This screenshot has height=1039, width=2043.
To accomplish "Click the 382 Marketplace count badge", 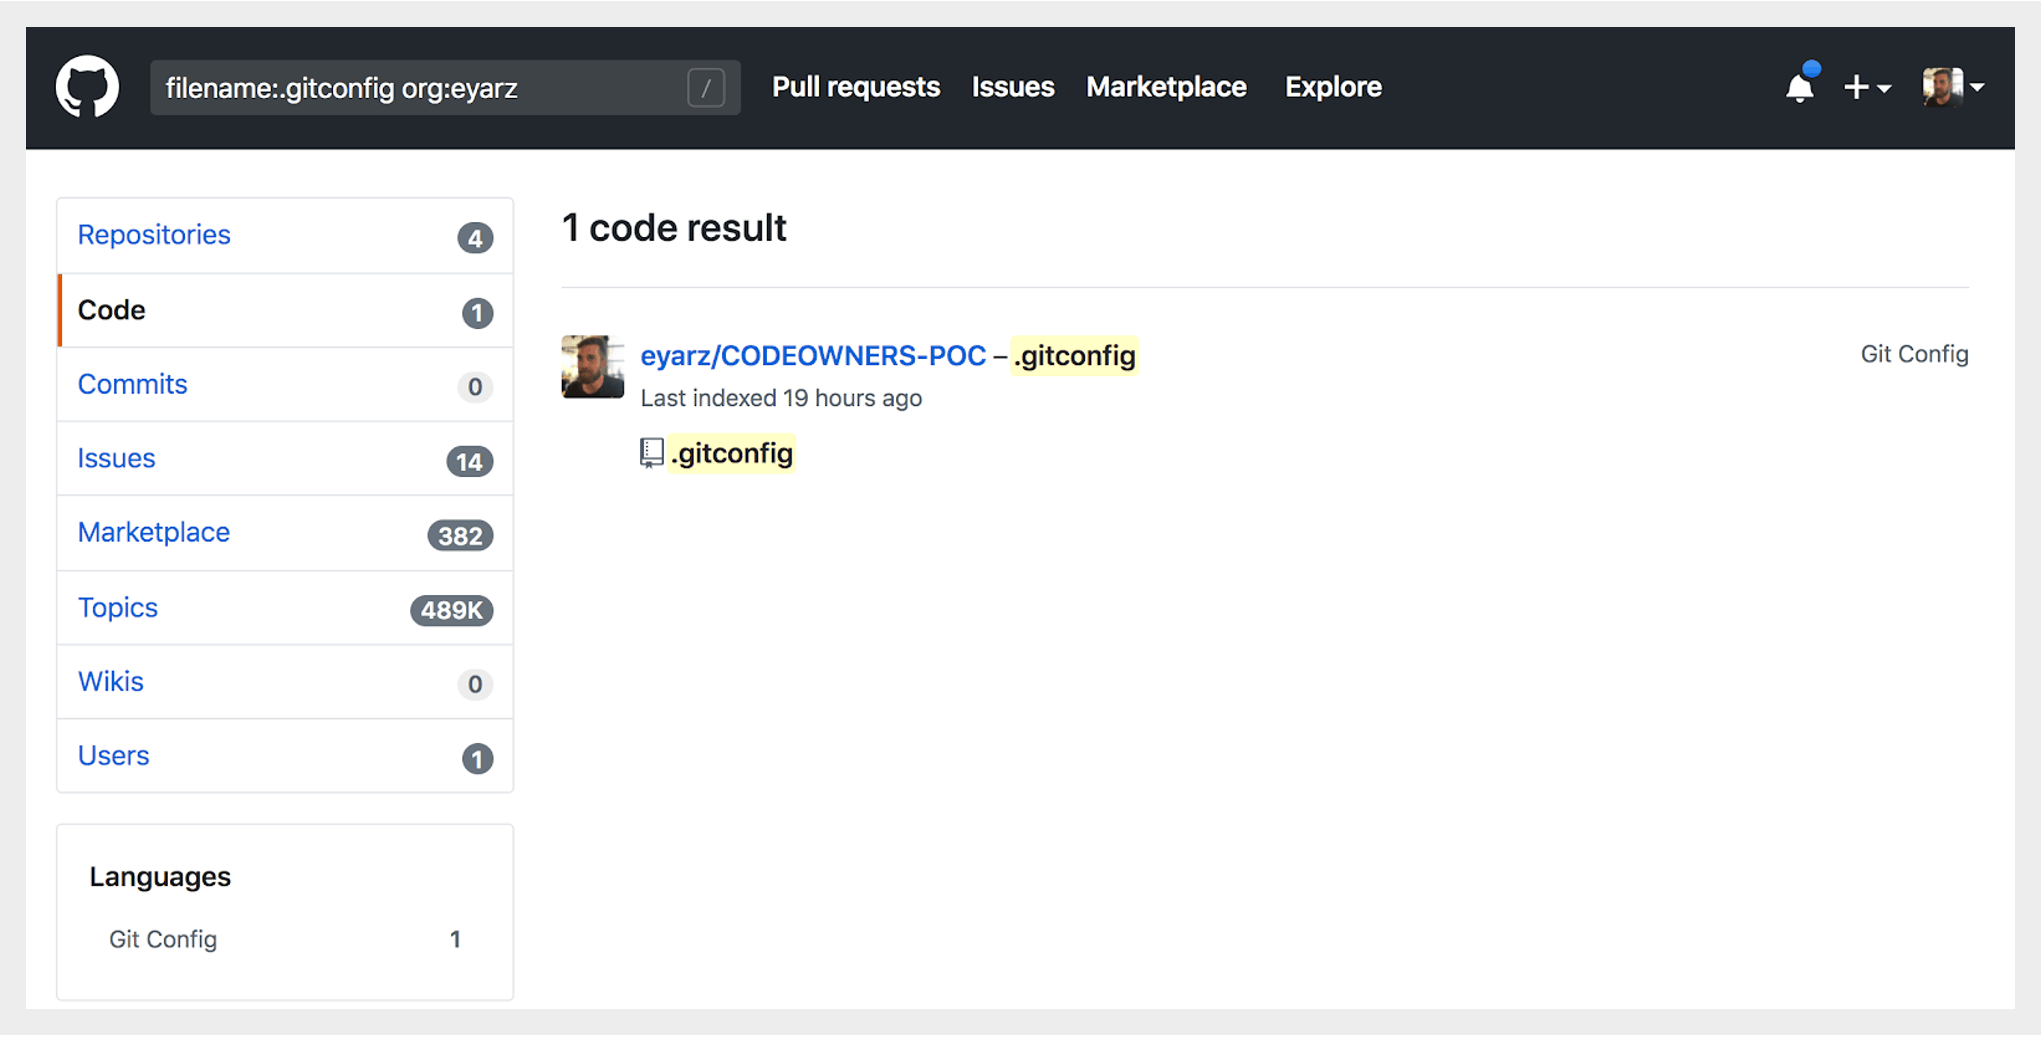I will click(x=460, y=536).
